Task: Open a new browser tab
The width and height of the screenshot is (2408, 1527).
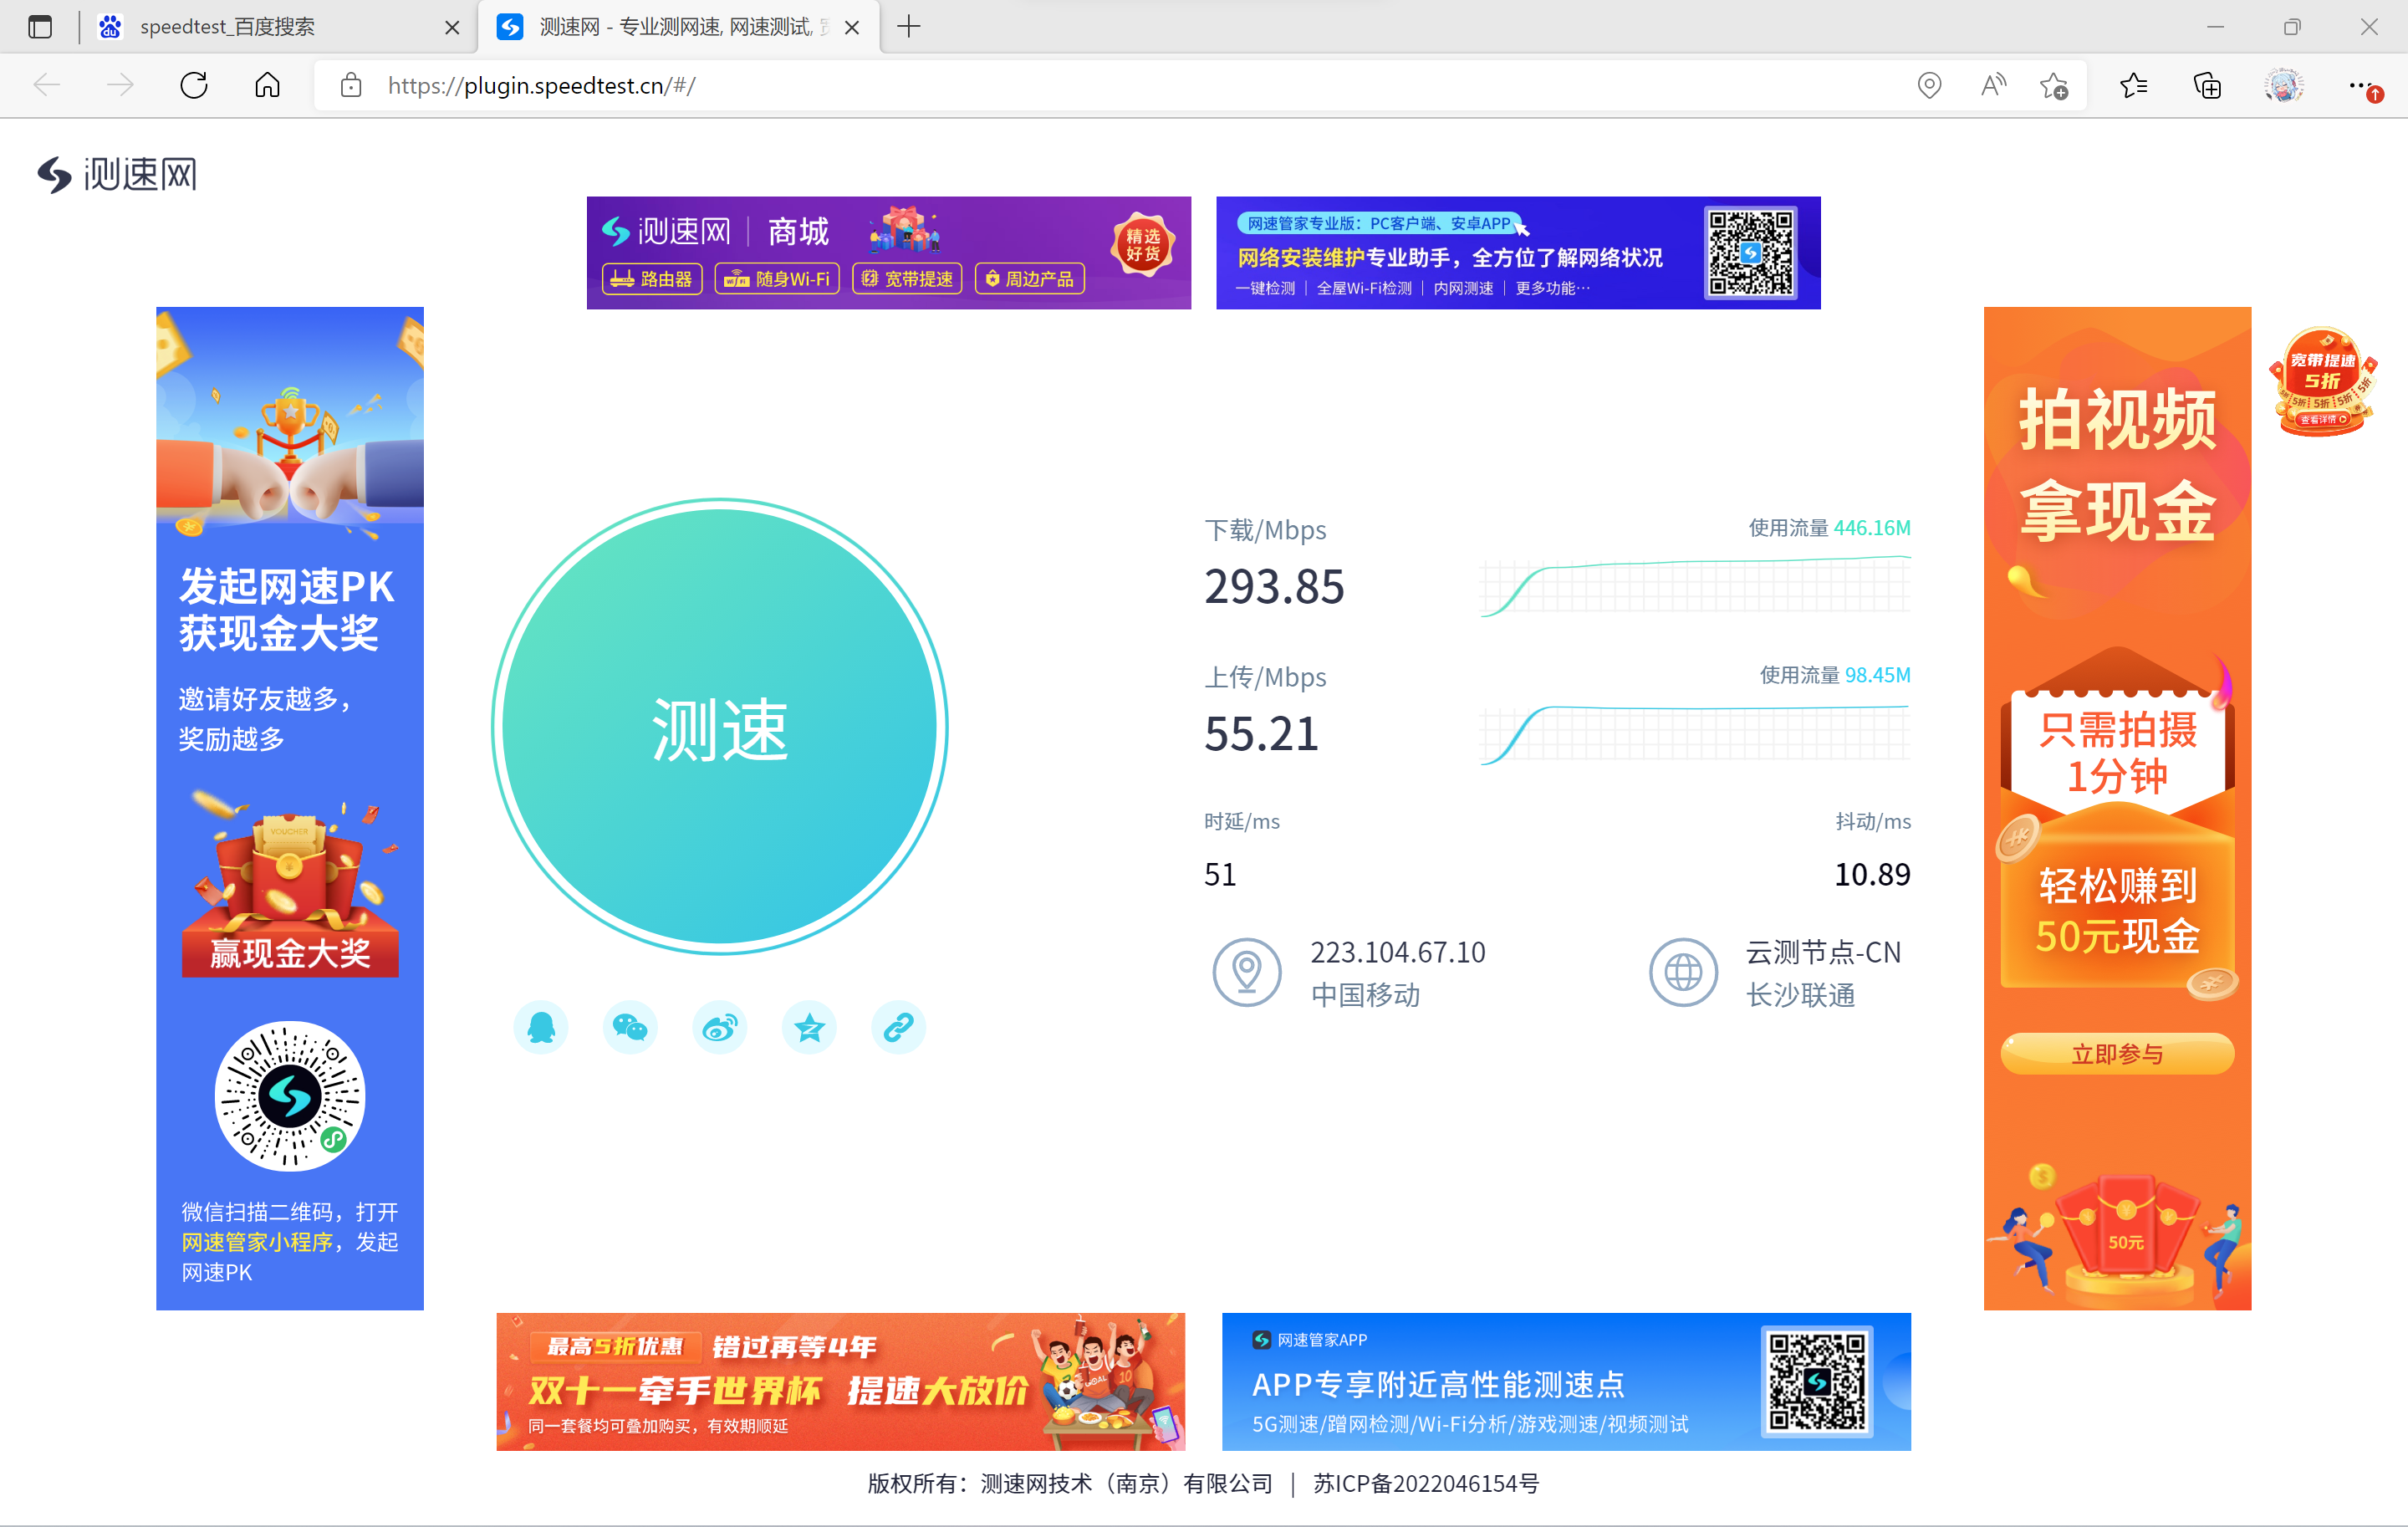Action: tap(909, 27)
